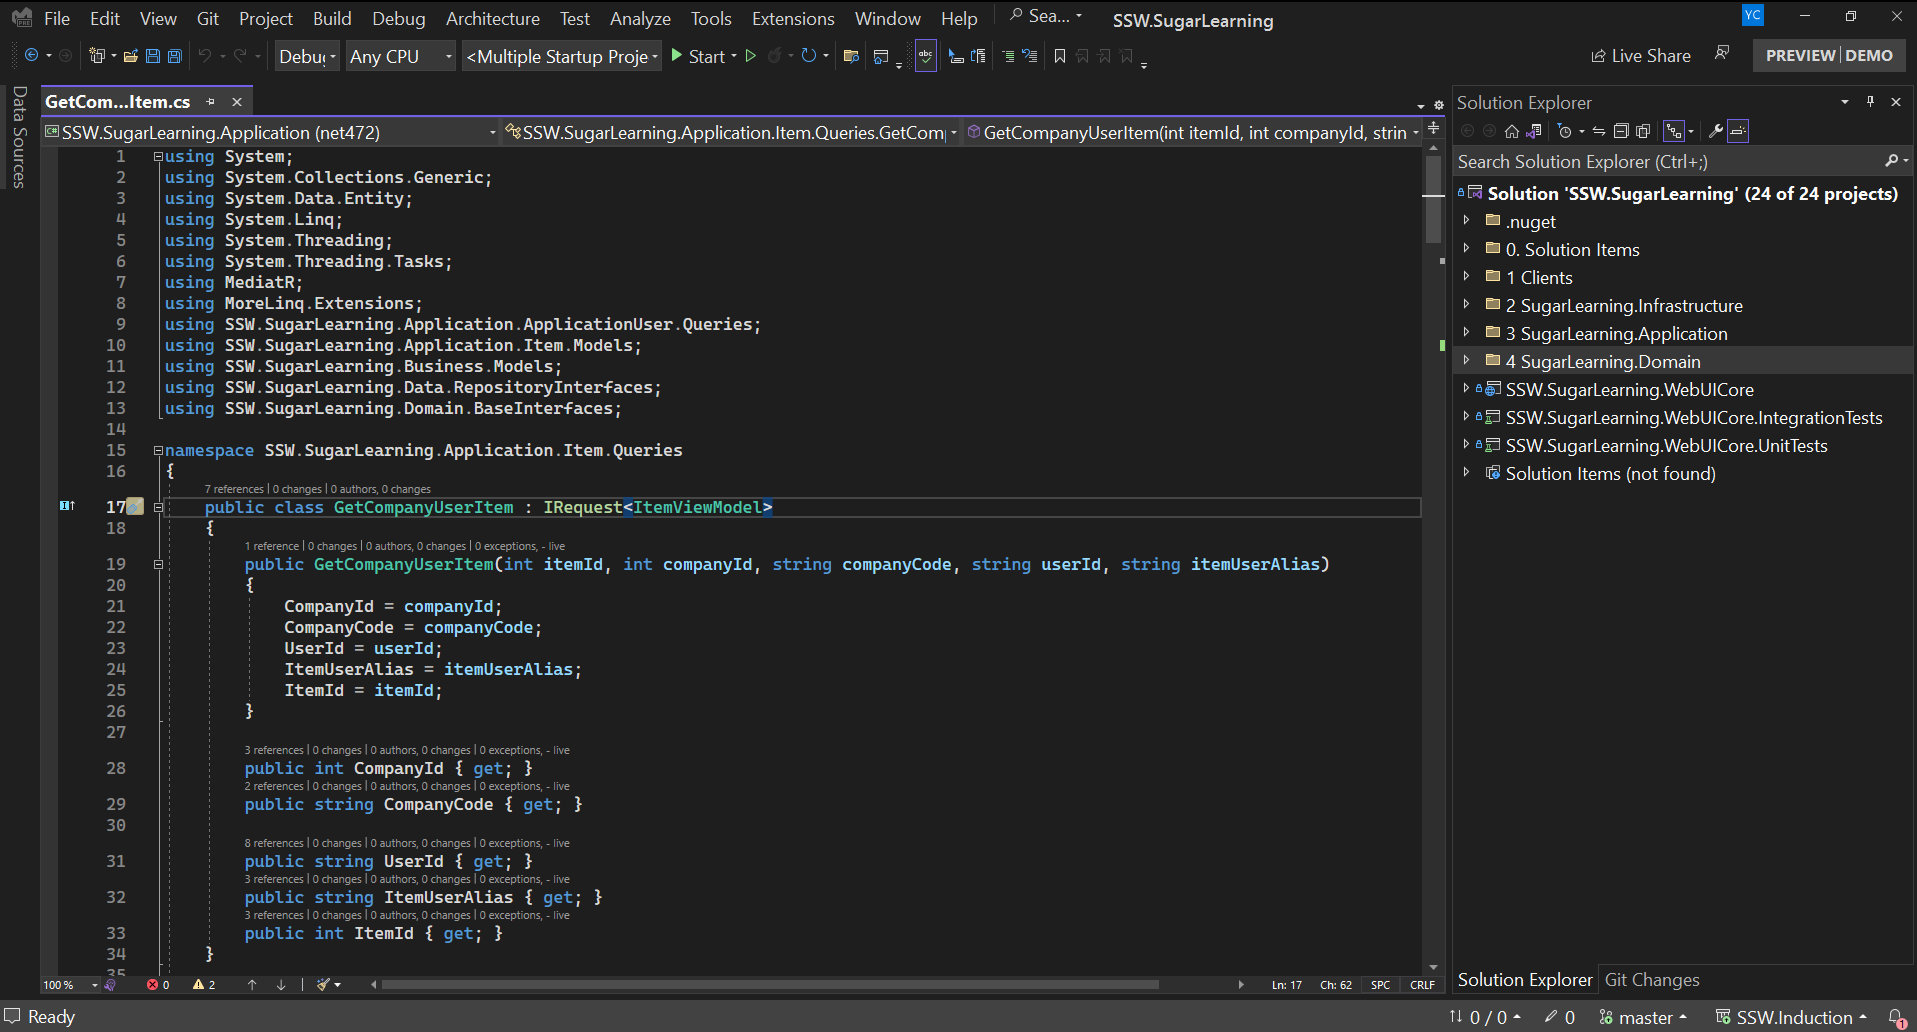Open Properties wrench icon in Solution Explorer
Image resolution: width=1917 pixels, height=1032 pixels.
pyautogui.click(x=1715, y=131)
